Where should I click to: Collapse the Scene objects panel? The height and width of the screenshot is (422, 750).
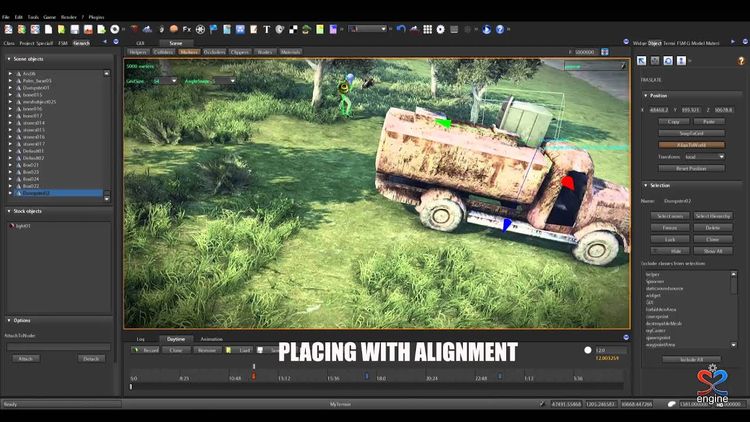point(9,59)
